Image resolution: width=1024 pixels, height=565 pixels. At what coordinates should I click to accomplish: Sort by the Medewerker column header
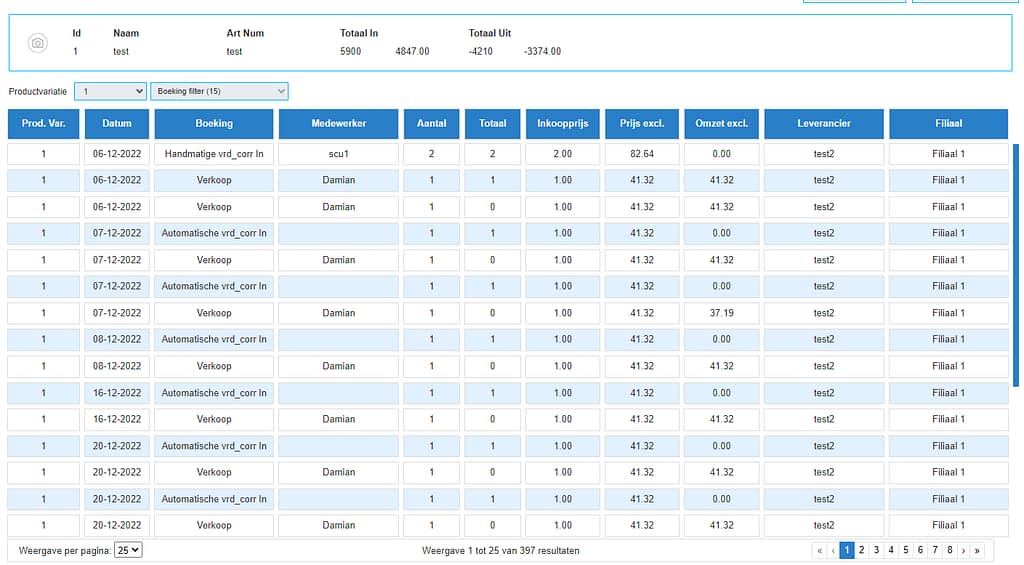pos(338,123)
